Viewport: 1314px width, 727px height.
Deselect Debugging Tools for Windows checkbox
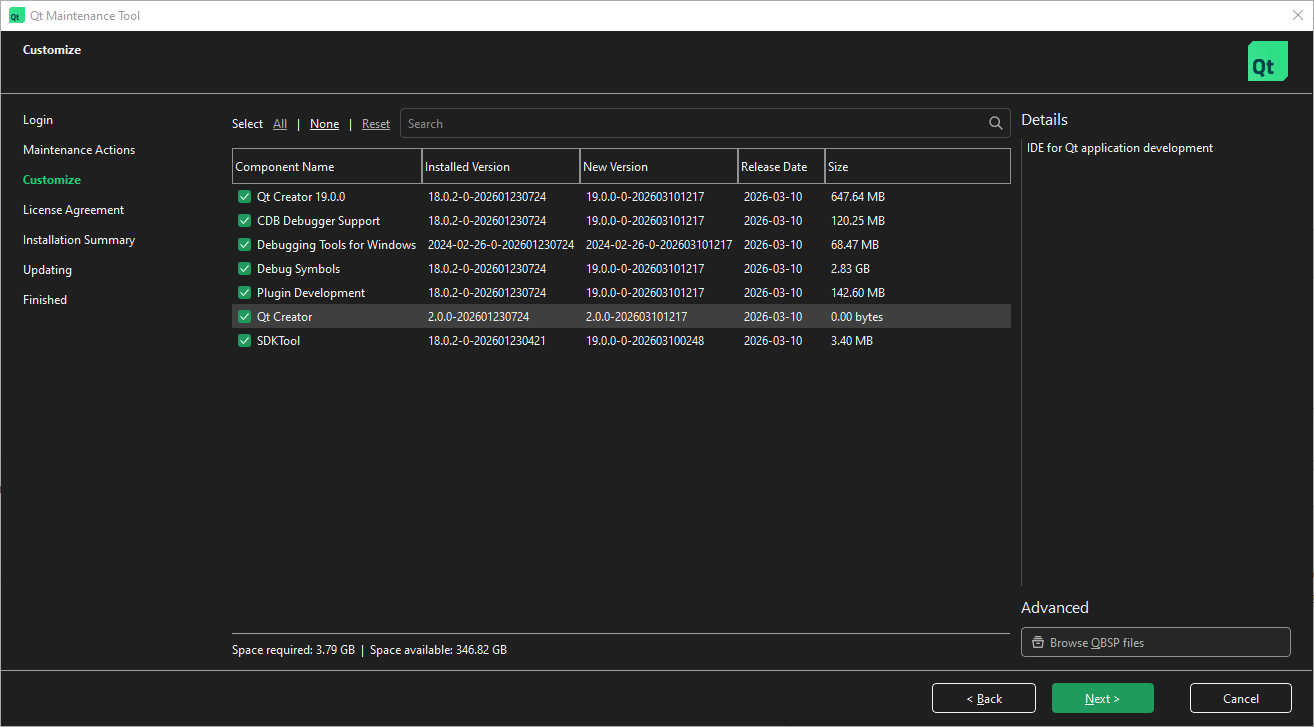pos(244,245)
